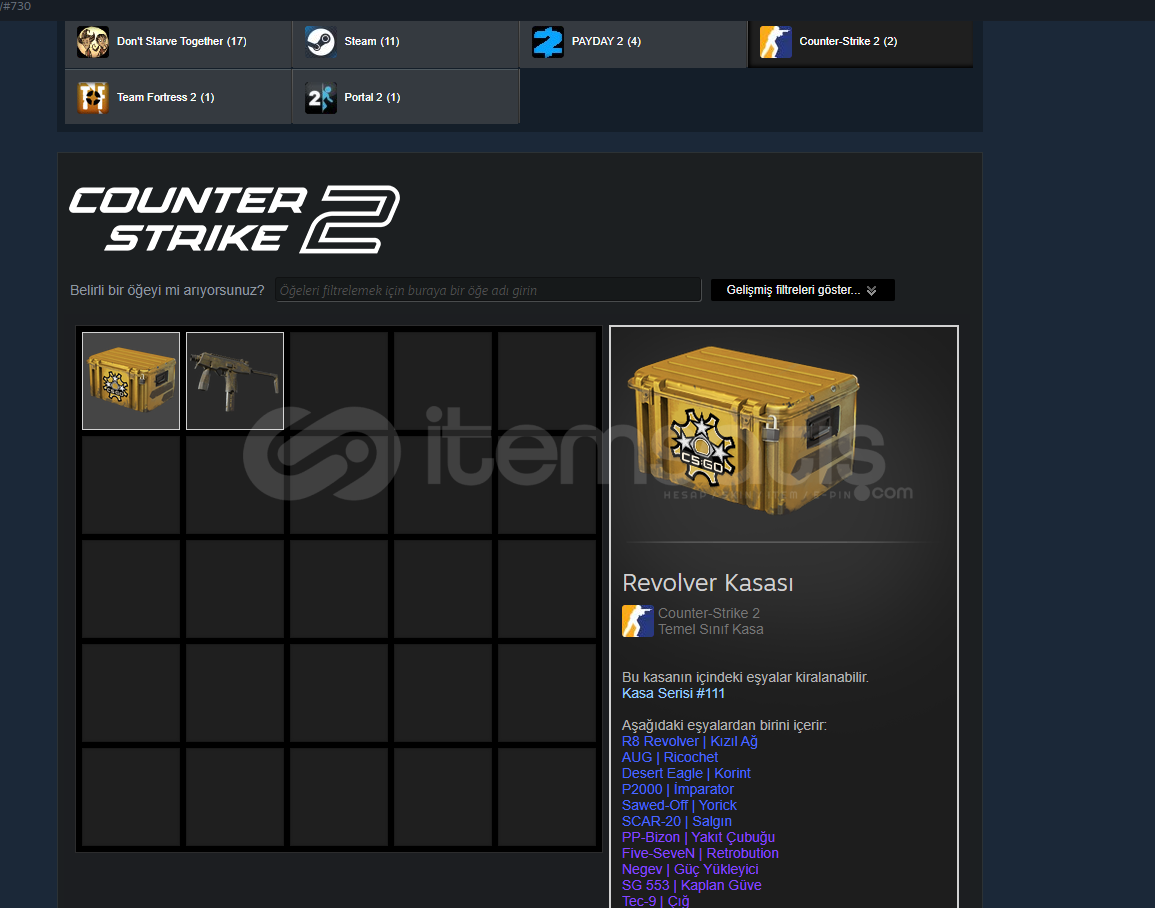Viewport: 1155px width, 908px height.
Task: Click the Aşağıdaki eşyalardan birini içerir text
Action: click(724, 725)
